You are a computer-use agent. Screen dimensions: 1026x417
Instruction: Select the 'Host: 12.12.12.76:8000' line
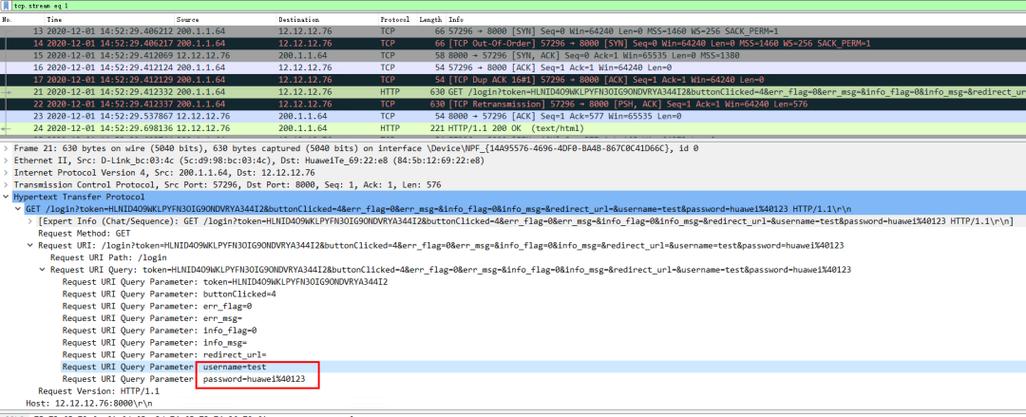[89, 403]
